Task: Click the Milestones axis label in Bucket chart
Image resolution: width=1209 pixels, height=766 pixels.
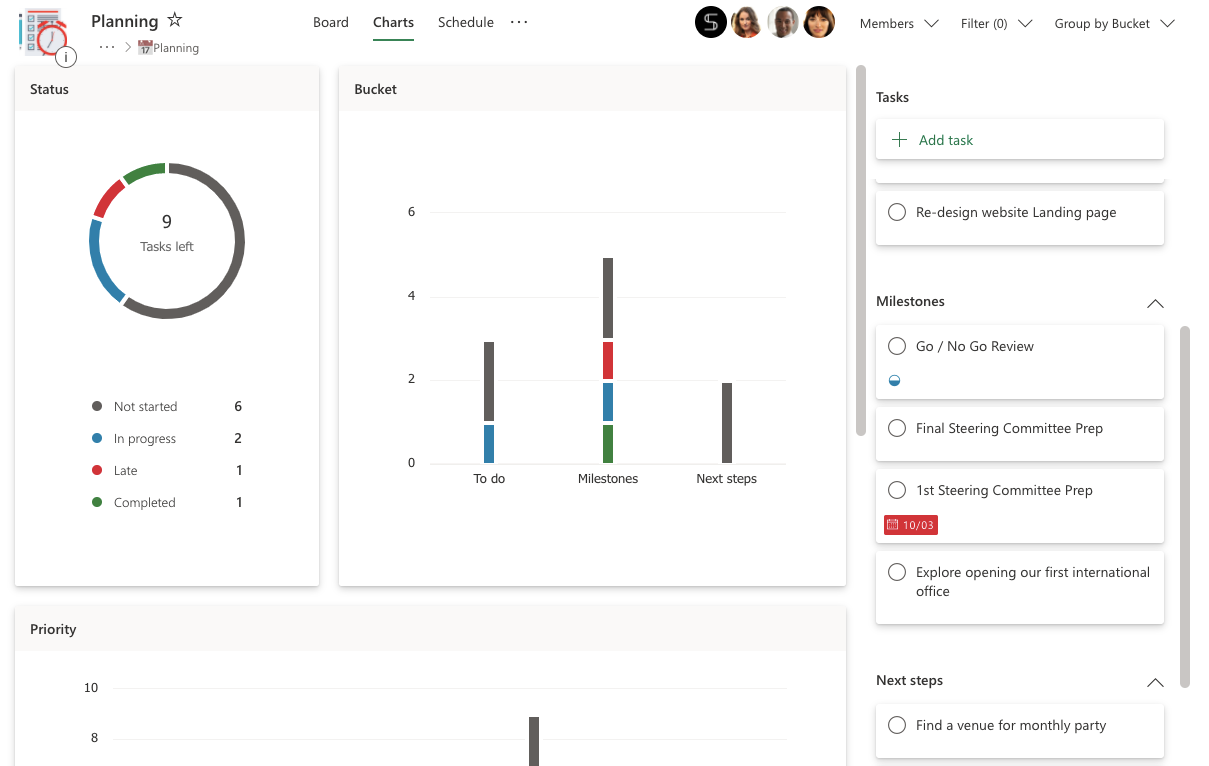Action: pos(608,479)
